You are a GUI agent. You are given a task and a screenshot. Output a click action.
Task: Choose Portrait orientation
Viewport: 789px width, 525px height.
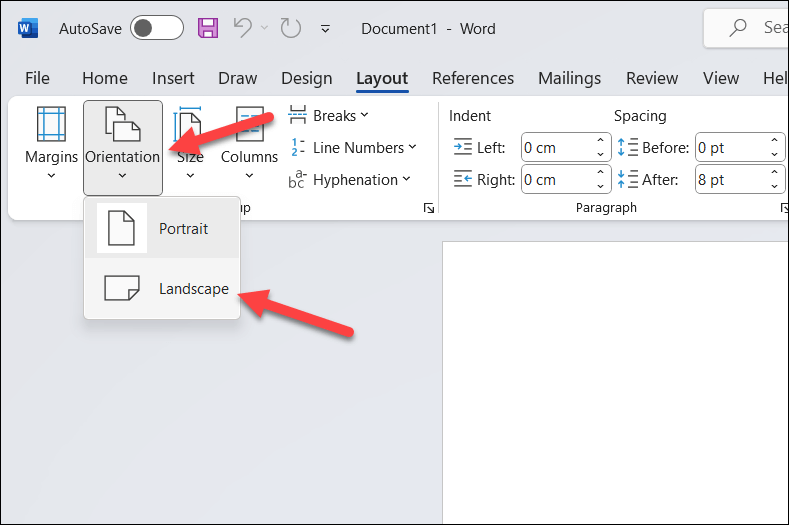[x=162, y=228]
